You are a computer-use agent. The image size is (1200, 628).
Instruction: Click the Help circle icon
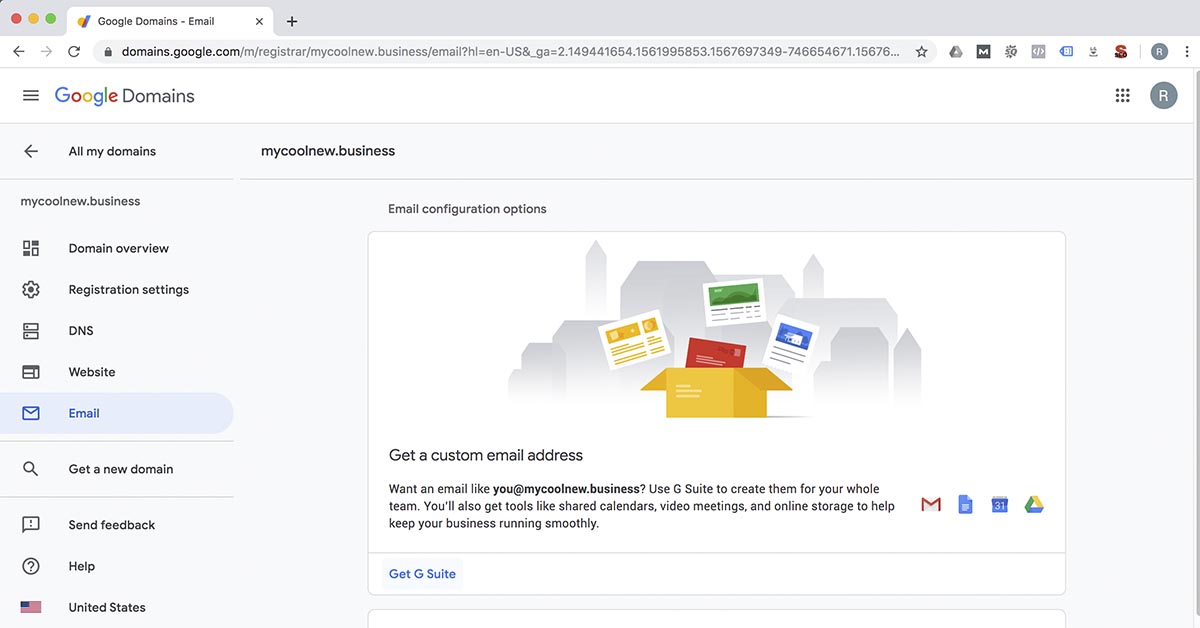pyautogui.click(x=31, y=565)
